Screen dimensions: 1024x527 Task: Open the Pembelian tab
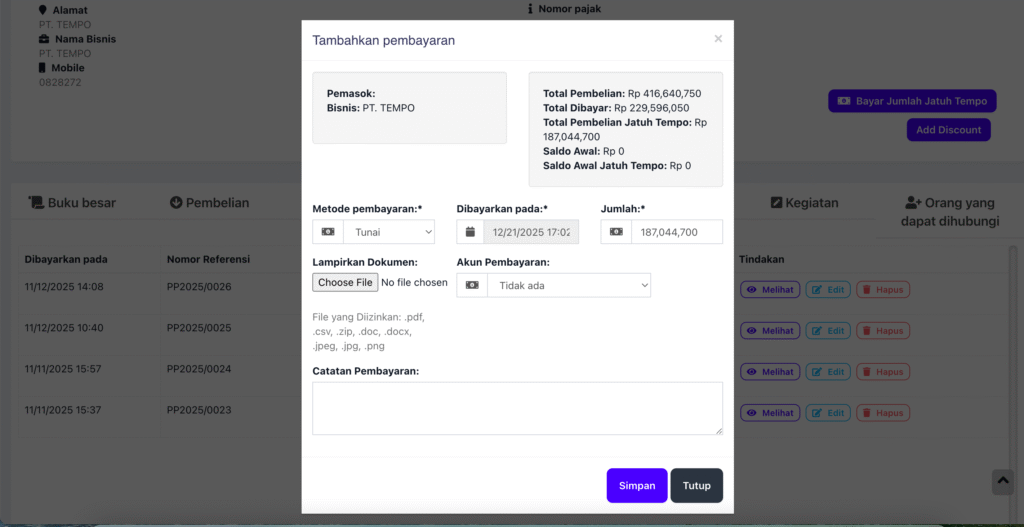[209, 203]
